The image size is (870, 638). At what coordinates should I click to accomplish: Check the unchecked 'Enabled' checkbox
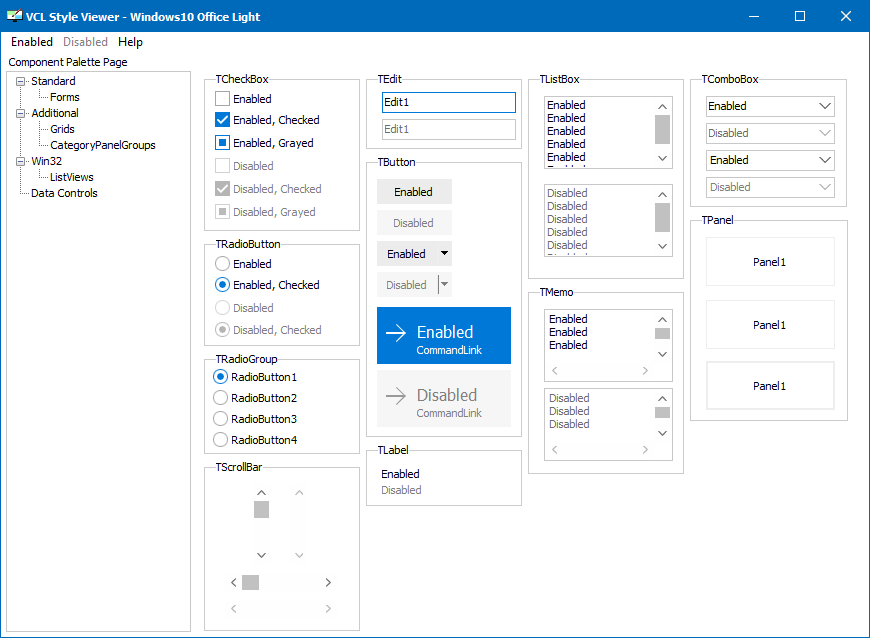pos(222,99)
